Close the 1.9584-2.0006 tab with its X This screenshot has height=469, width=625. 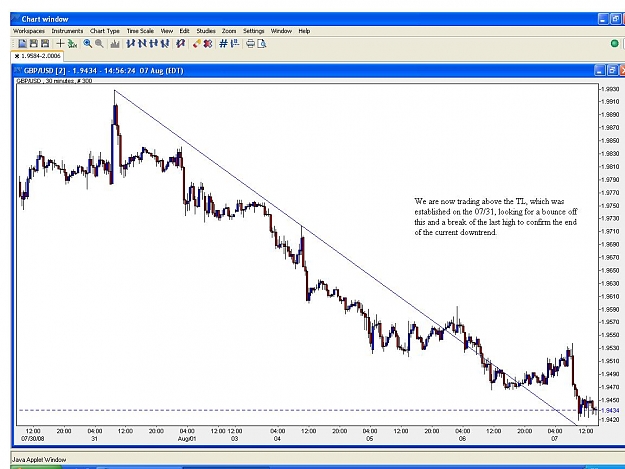click(17, 56)
